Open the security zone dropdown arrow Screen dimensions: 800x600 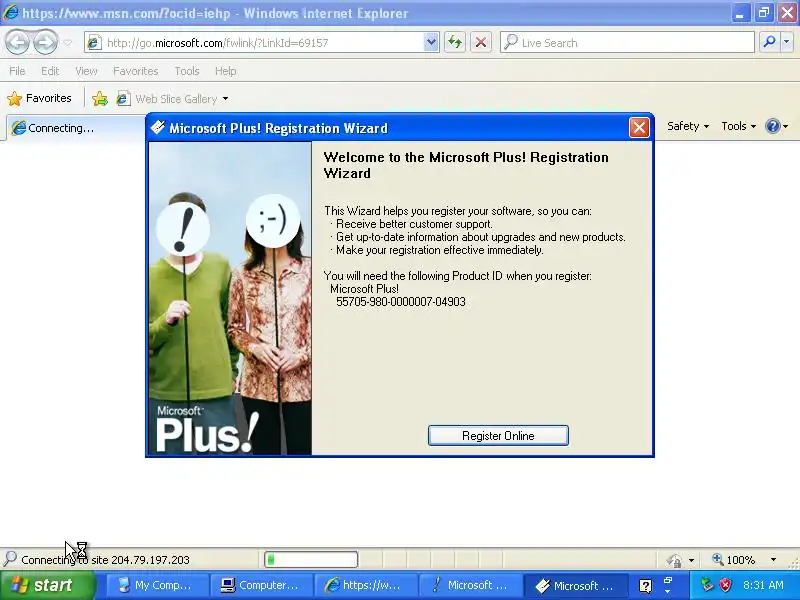point(691,560)
